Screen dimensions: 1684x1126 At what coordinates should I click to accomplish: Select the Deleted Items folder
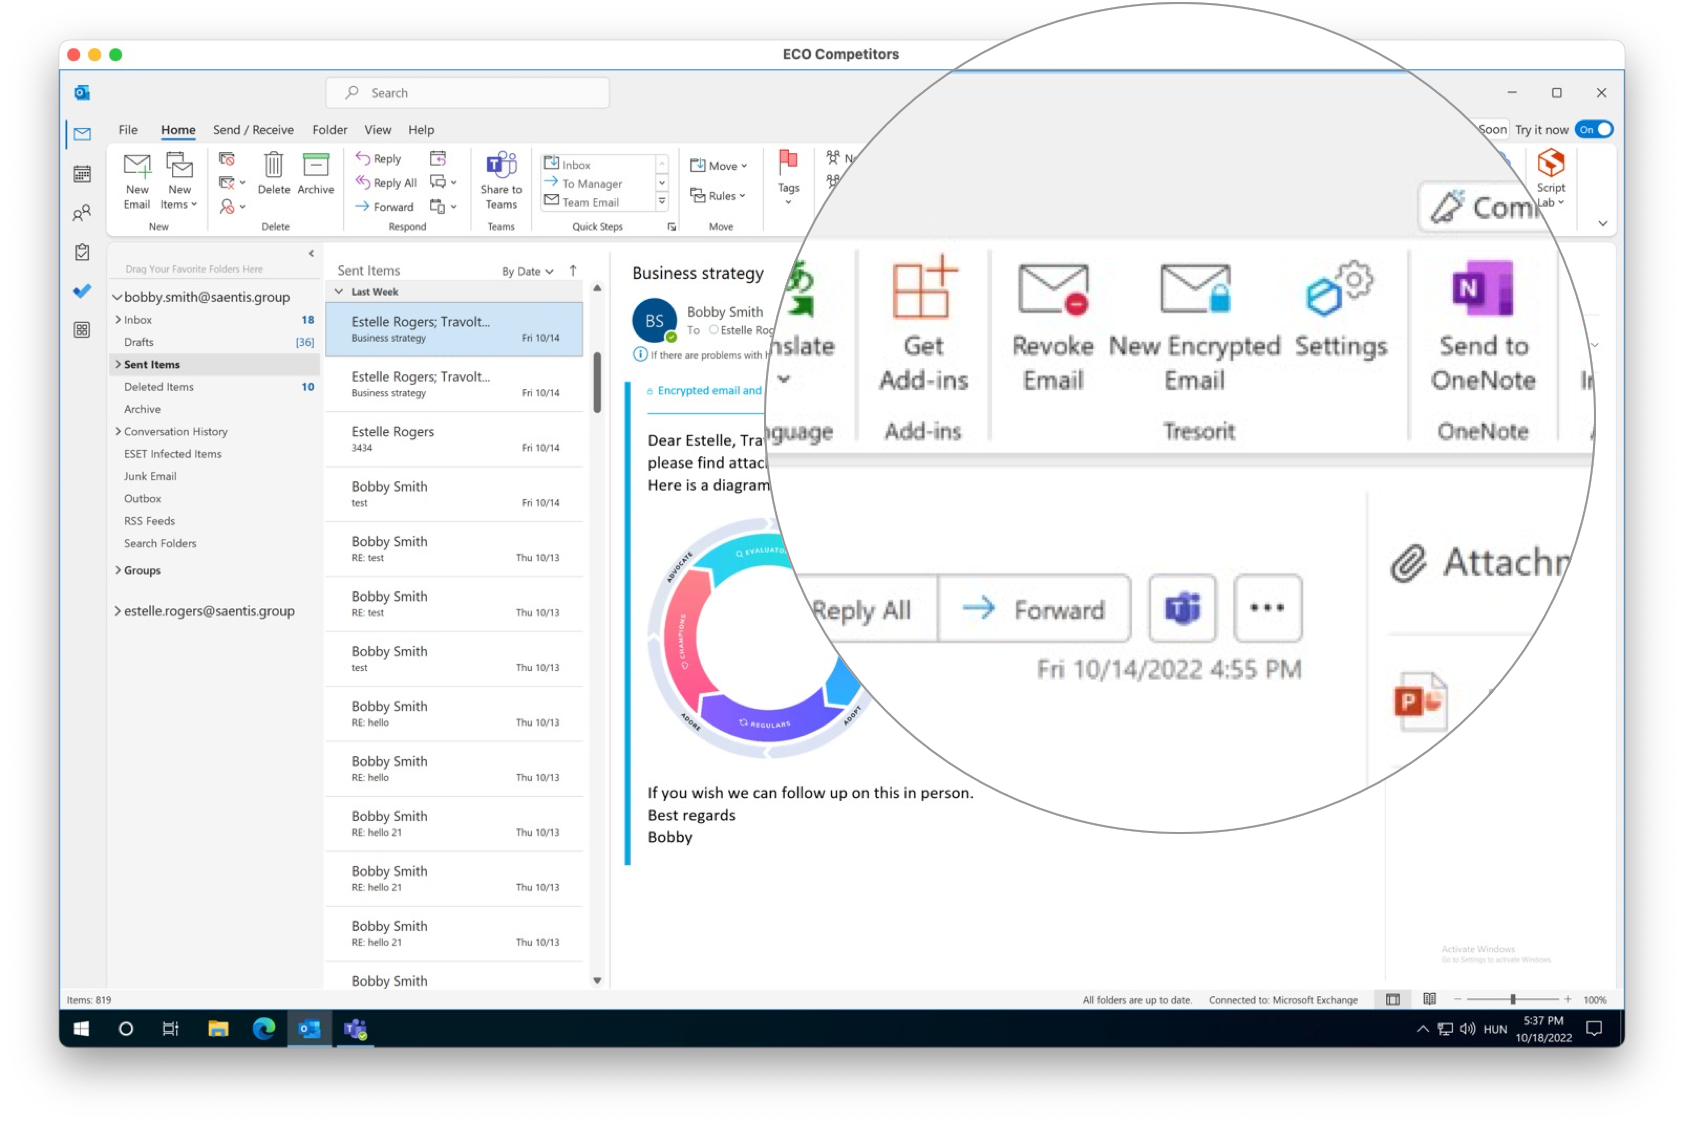point(159,387)
